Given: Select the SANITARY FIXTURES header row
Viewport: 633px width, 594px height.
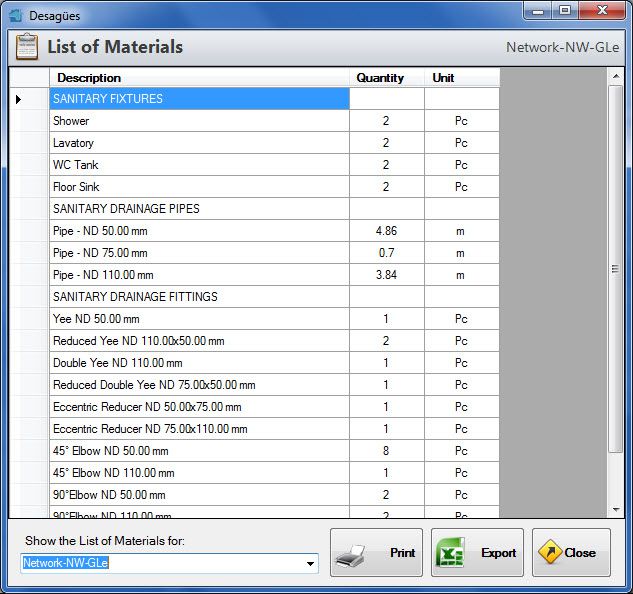Looking at the screenshot, I should click(x=199, y=99).
